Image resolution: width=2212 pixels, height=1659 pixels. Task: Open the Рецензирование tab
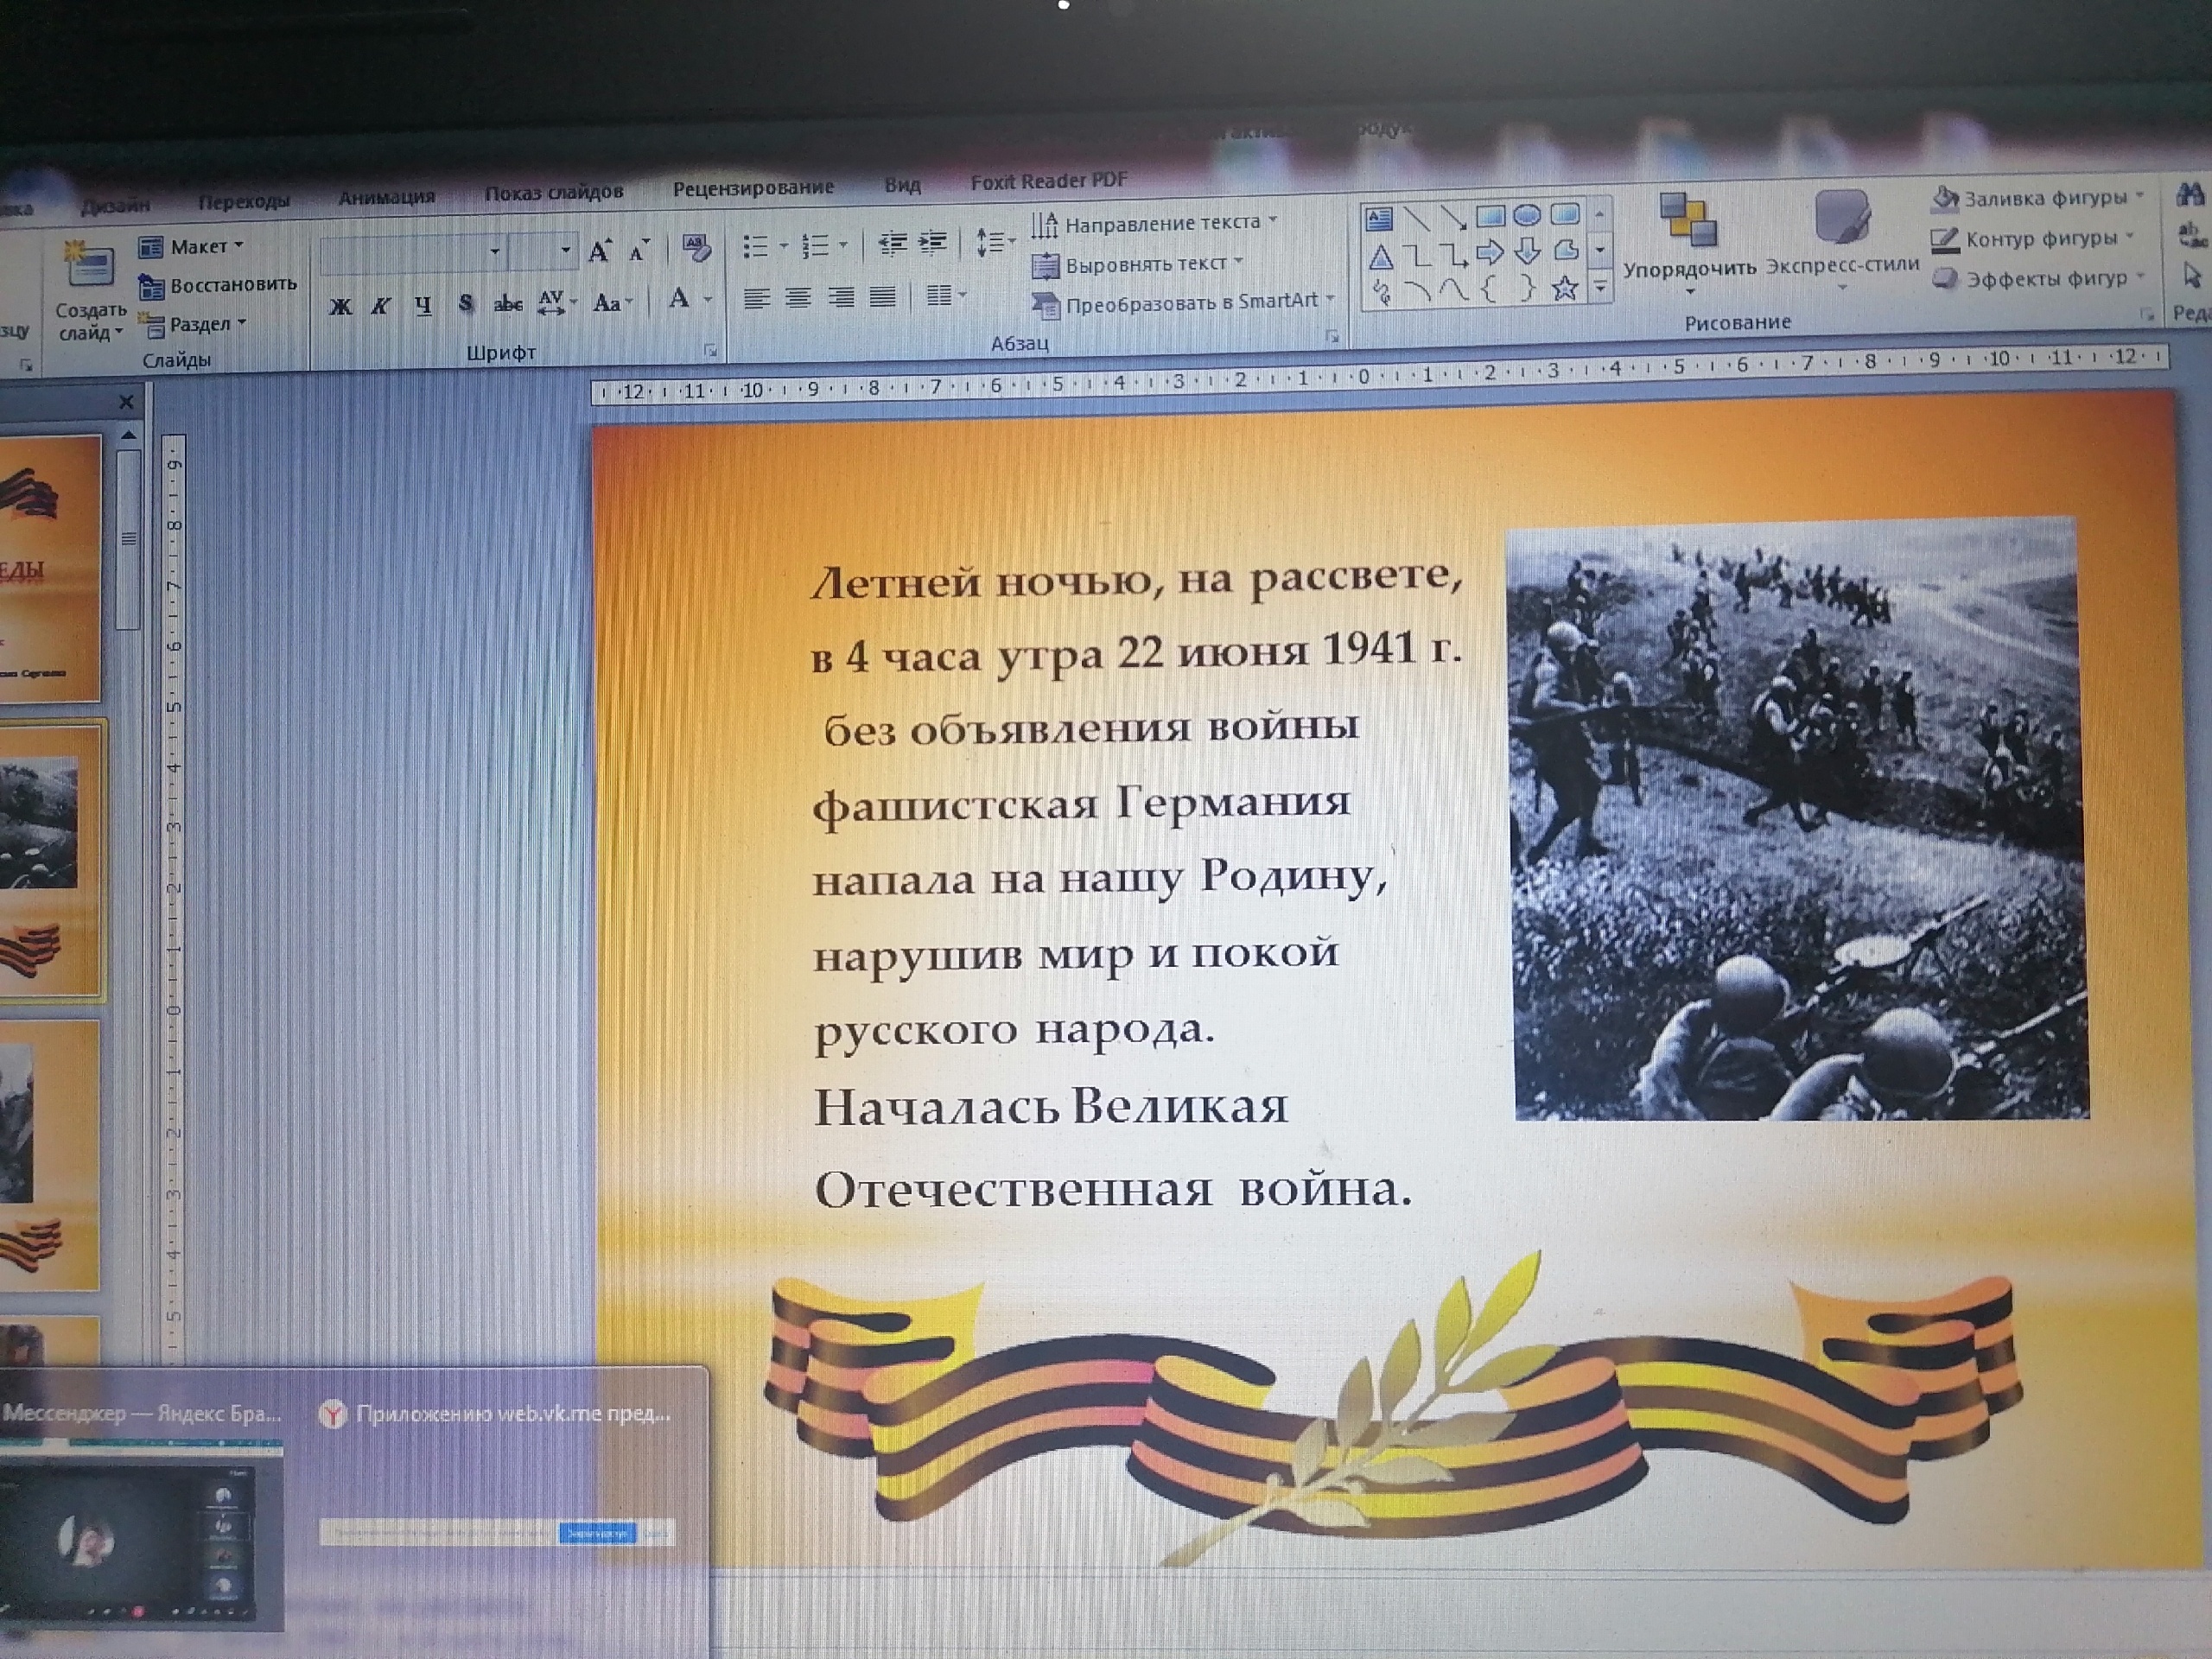point(753,187)
